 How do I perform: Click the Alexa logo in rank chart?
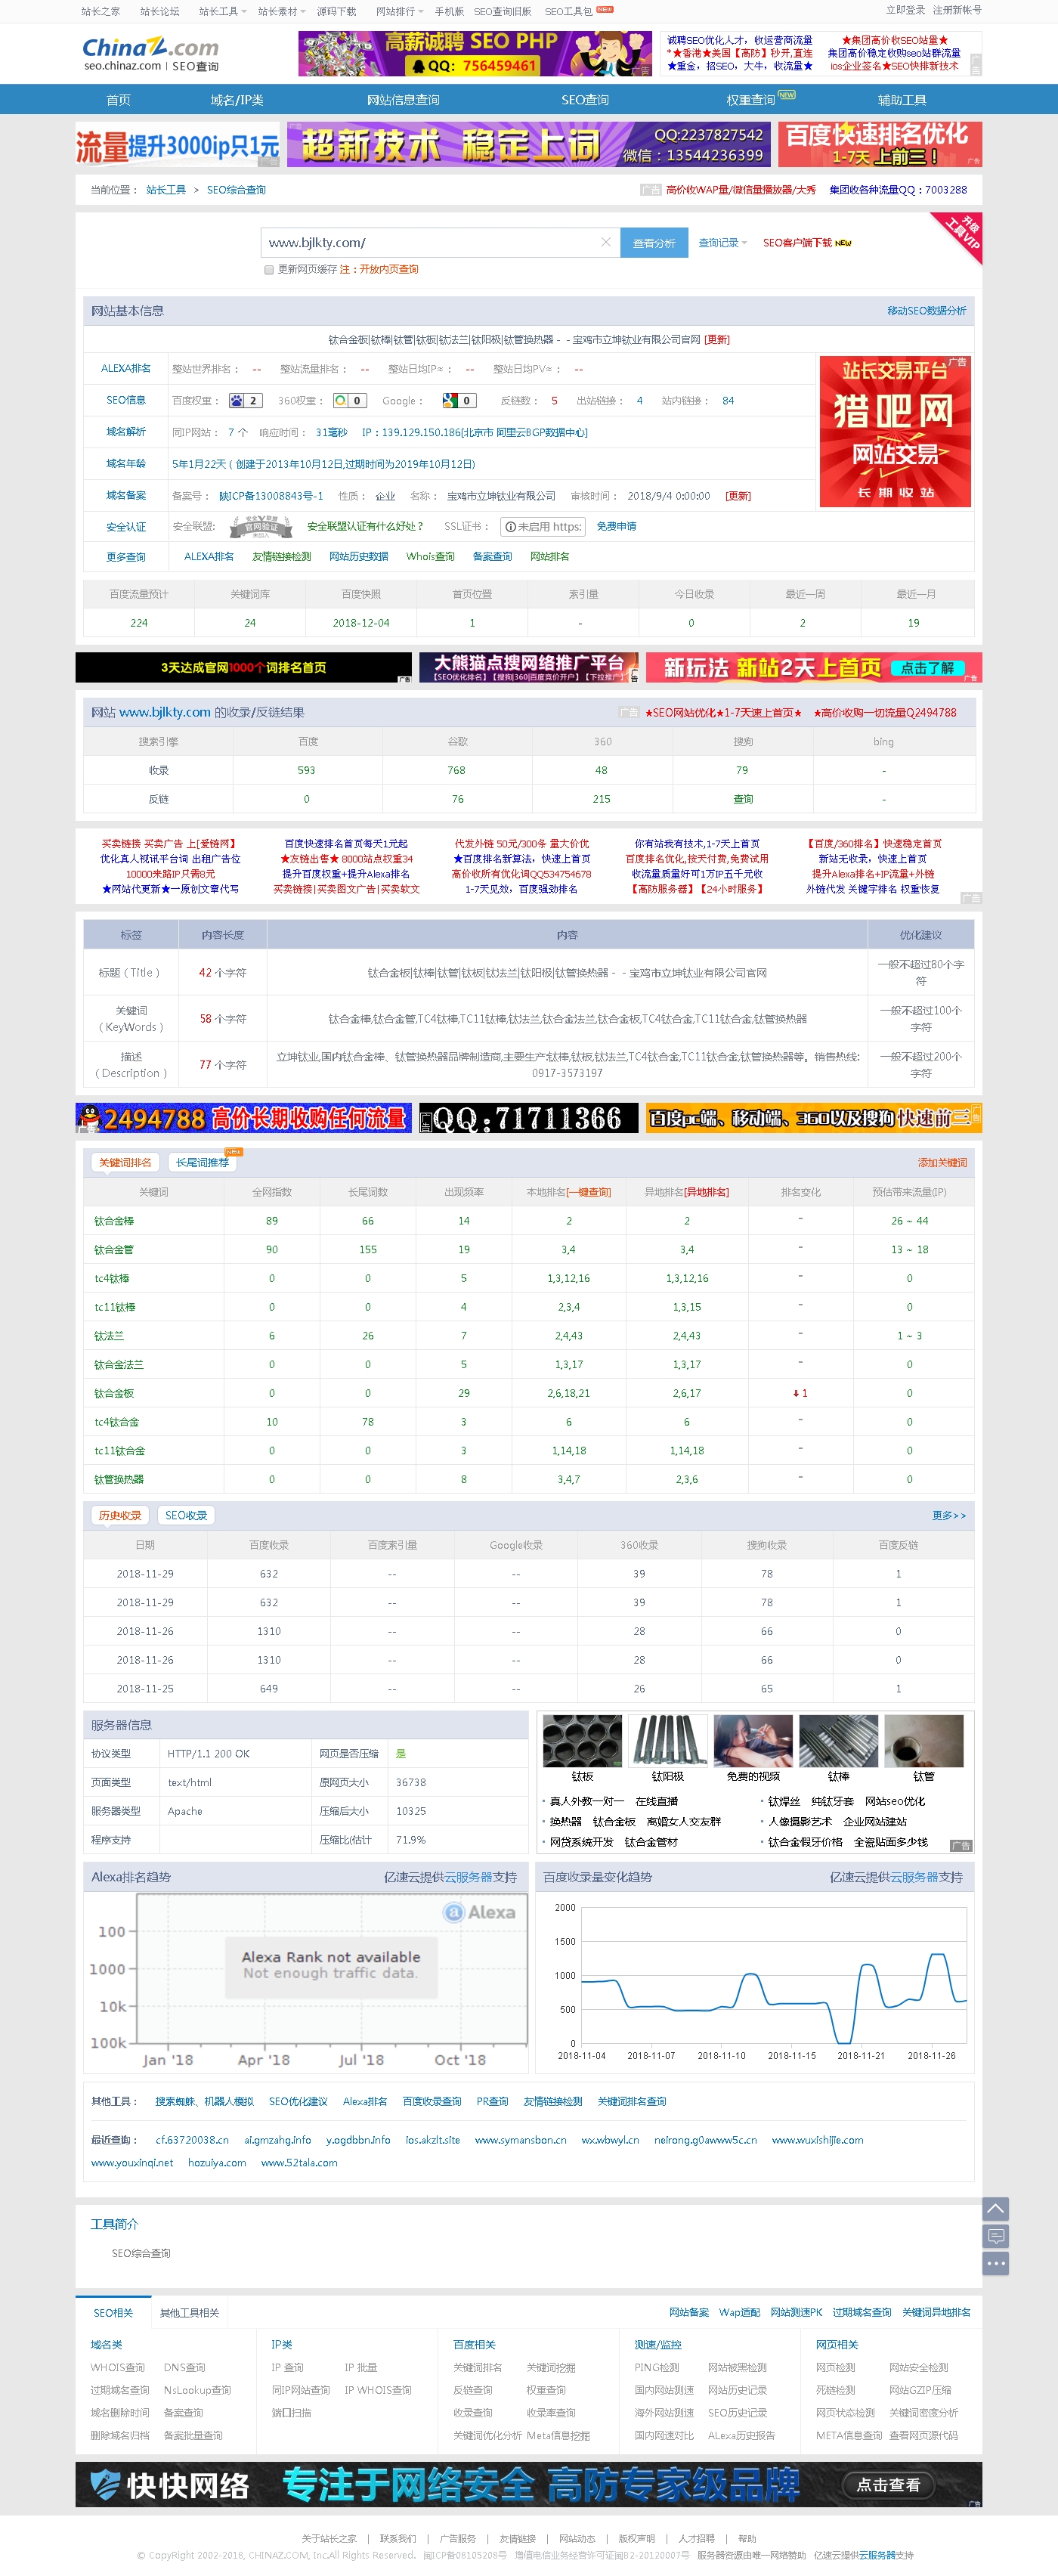pyautogui.click(x=480, y=1911)
